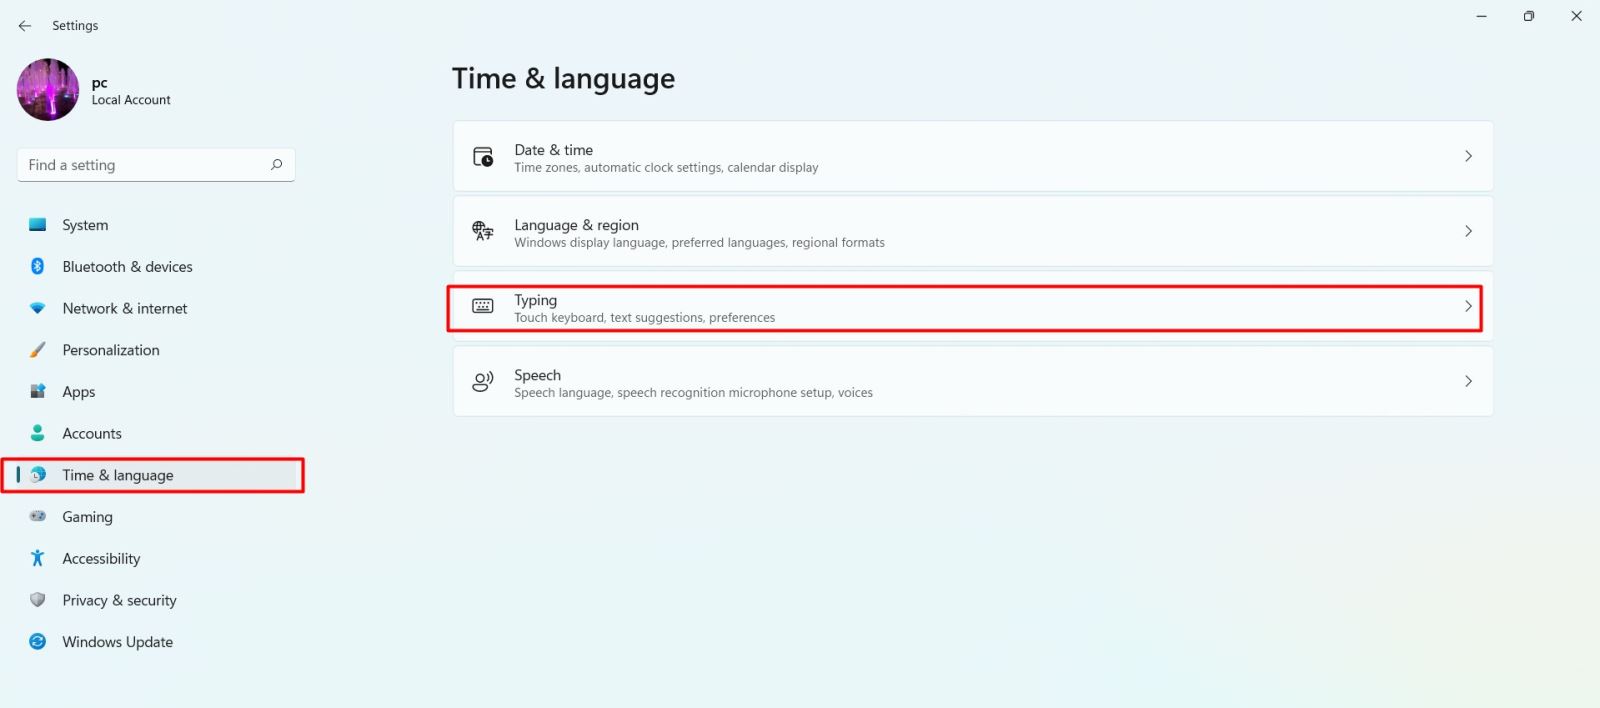
Task: Go to Accounts in sidebar
Action: point(92,433)
